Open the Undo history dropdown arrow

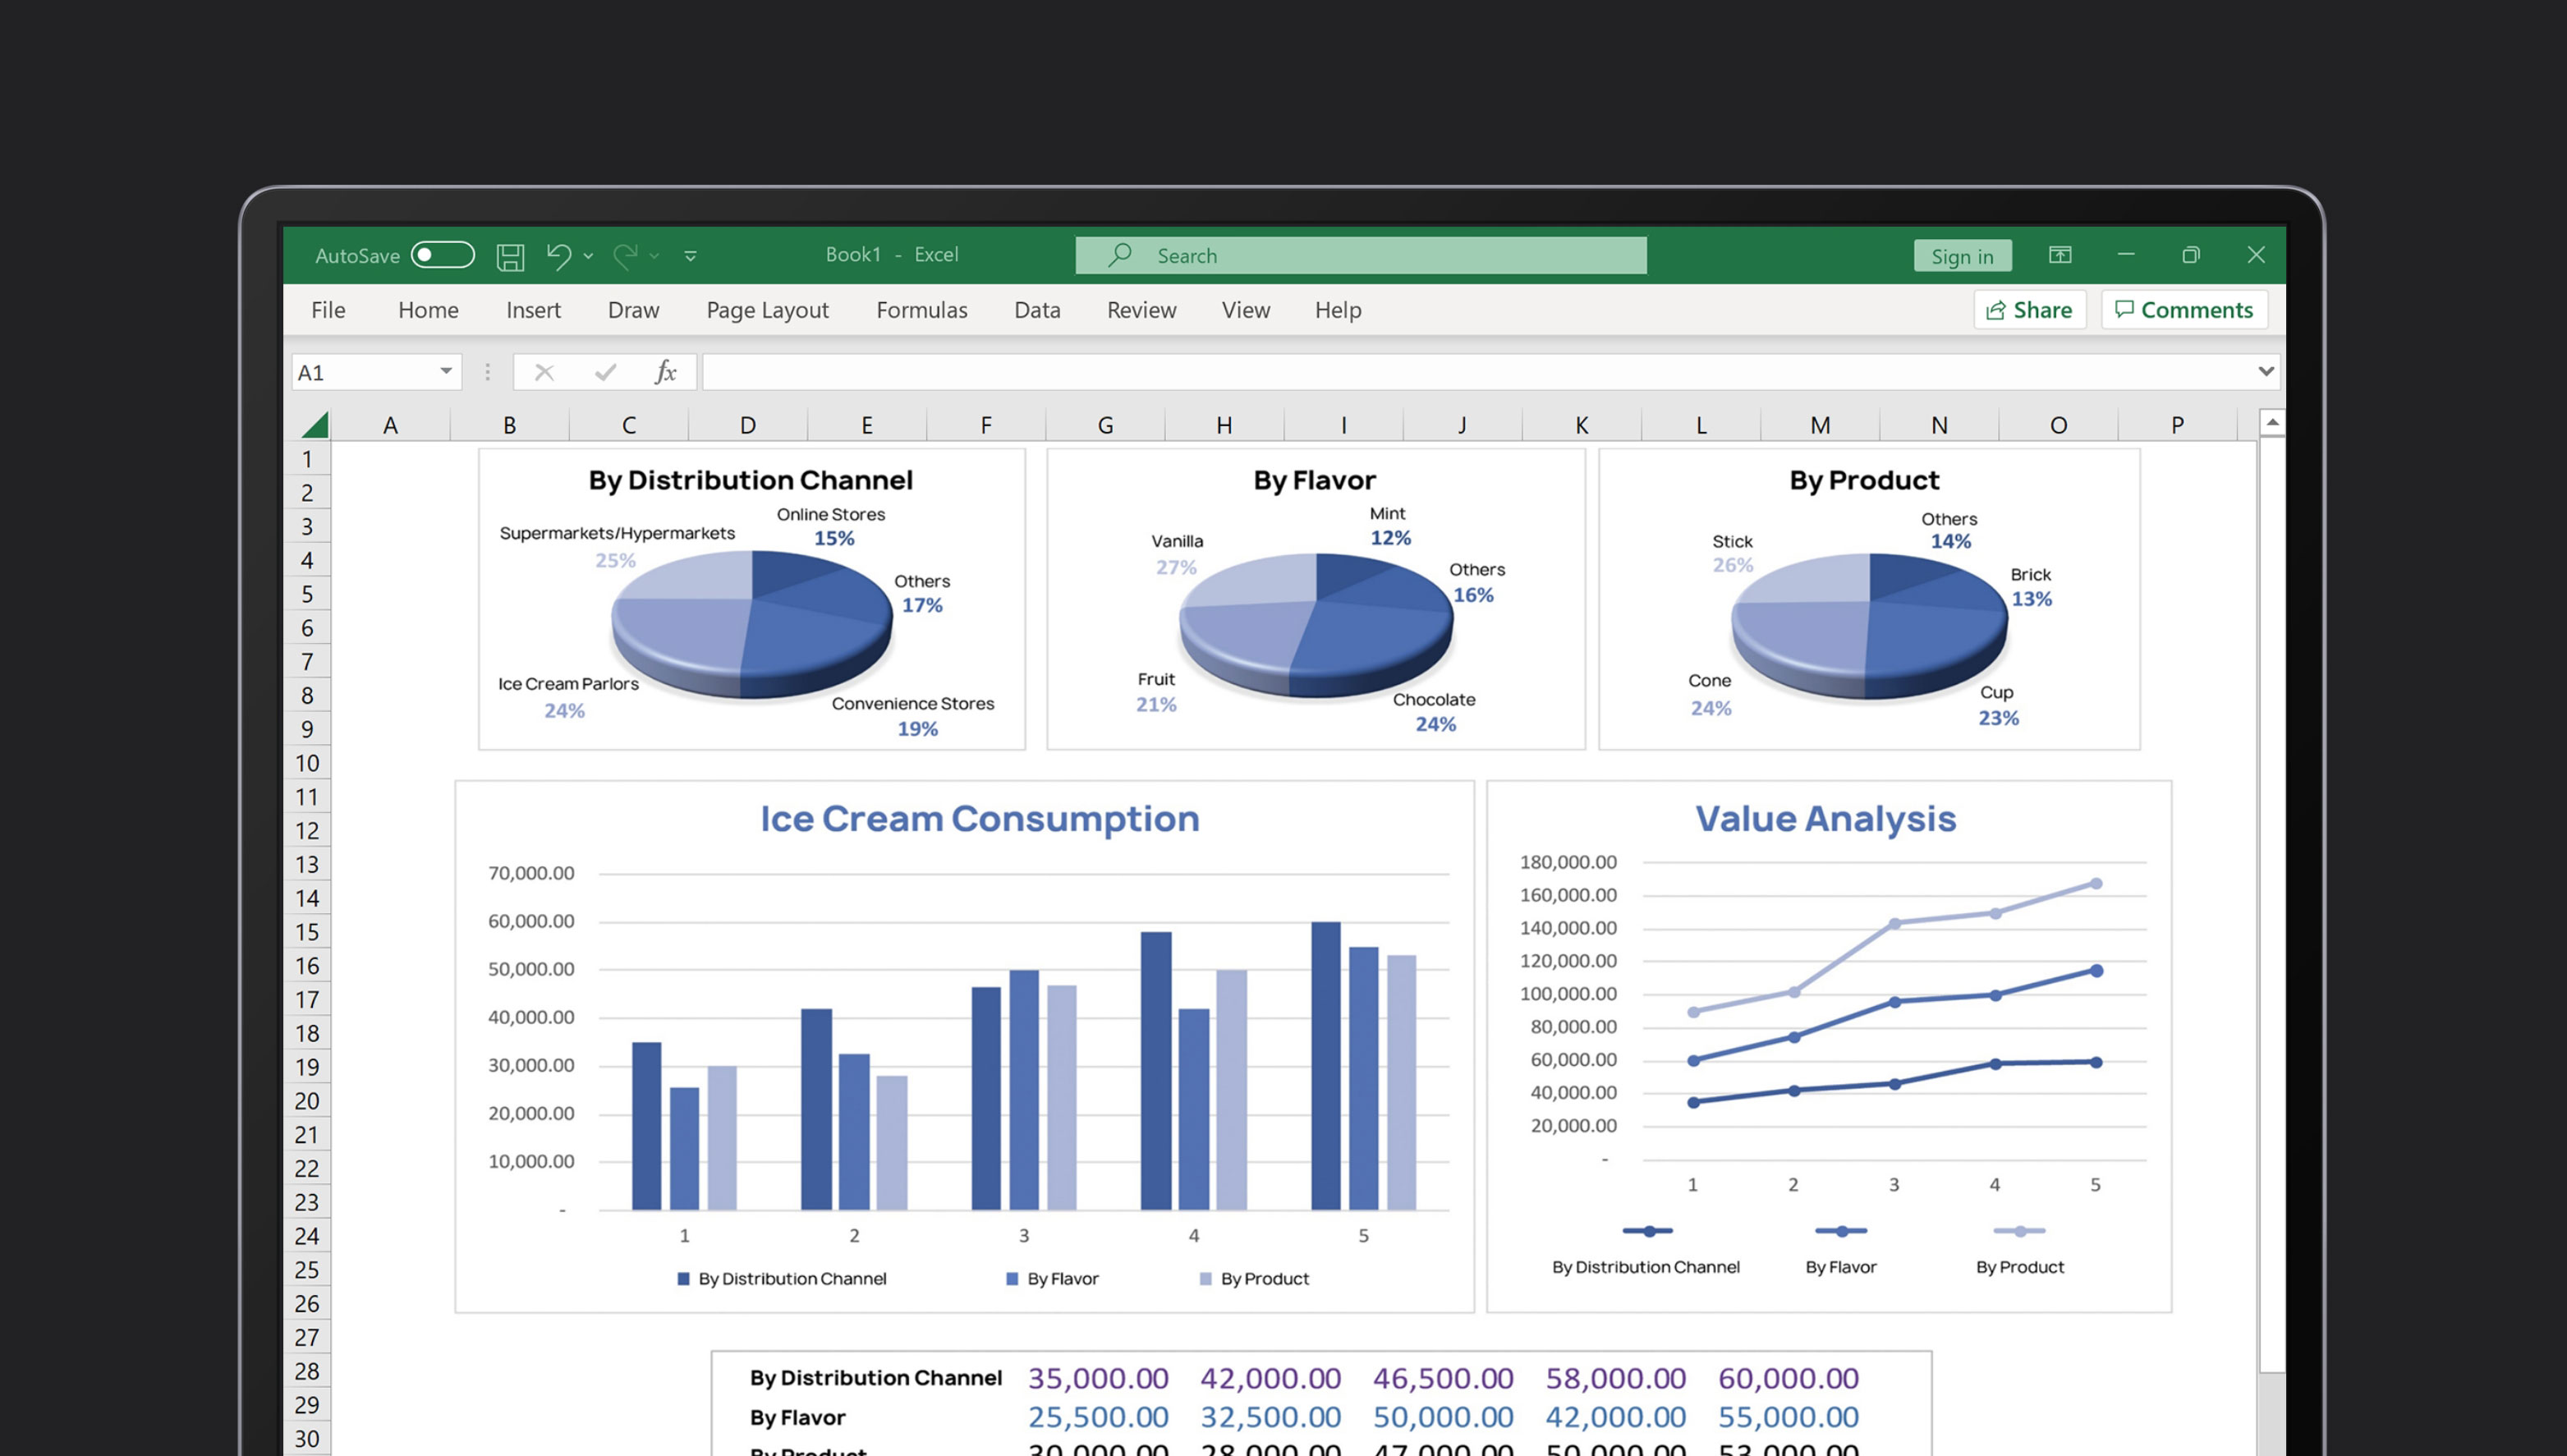tap(588, 256)
